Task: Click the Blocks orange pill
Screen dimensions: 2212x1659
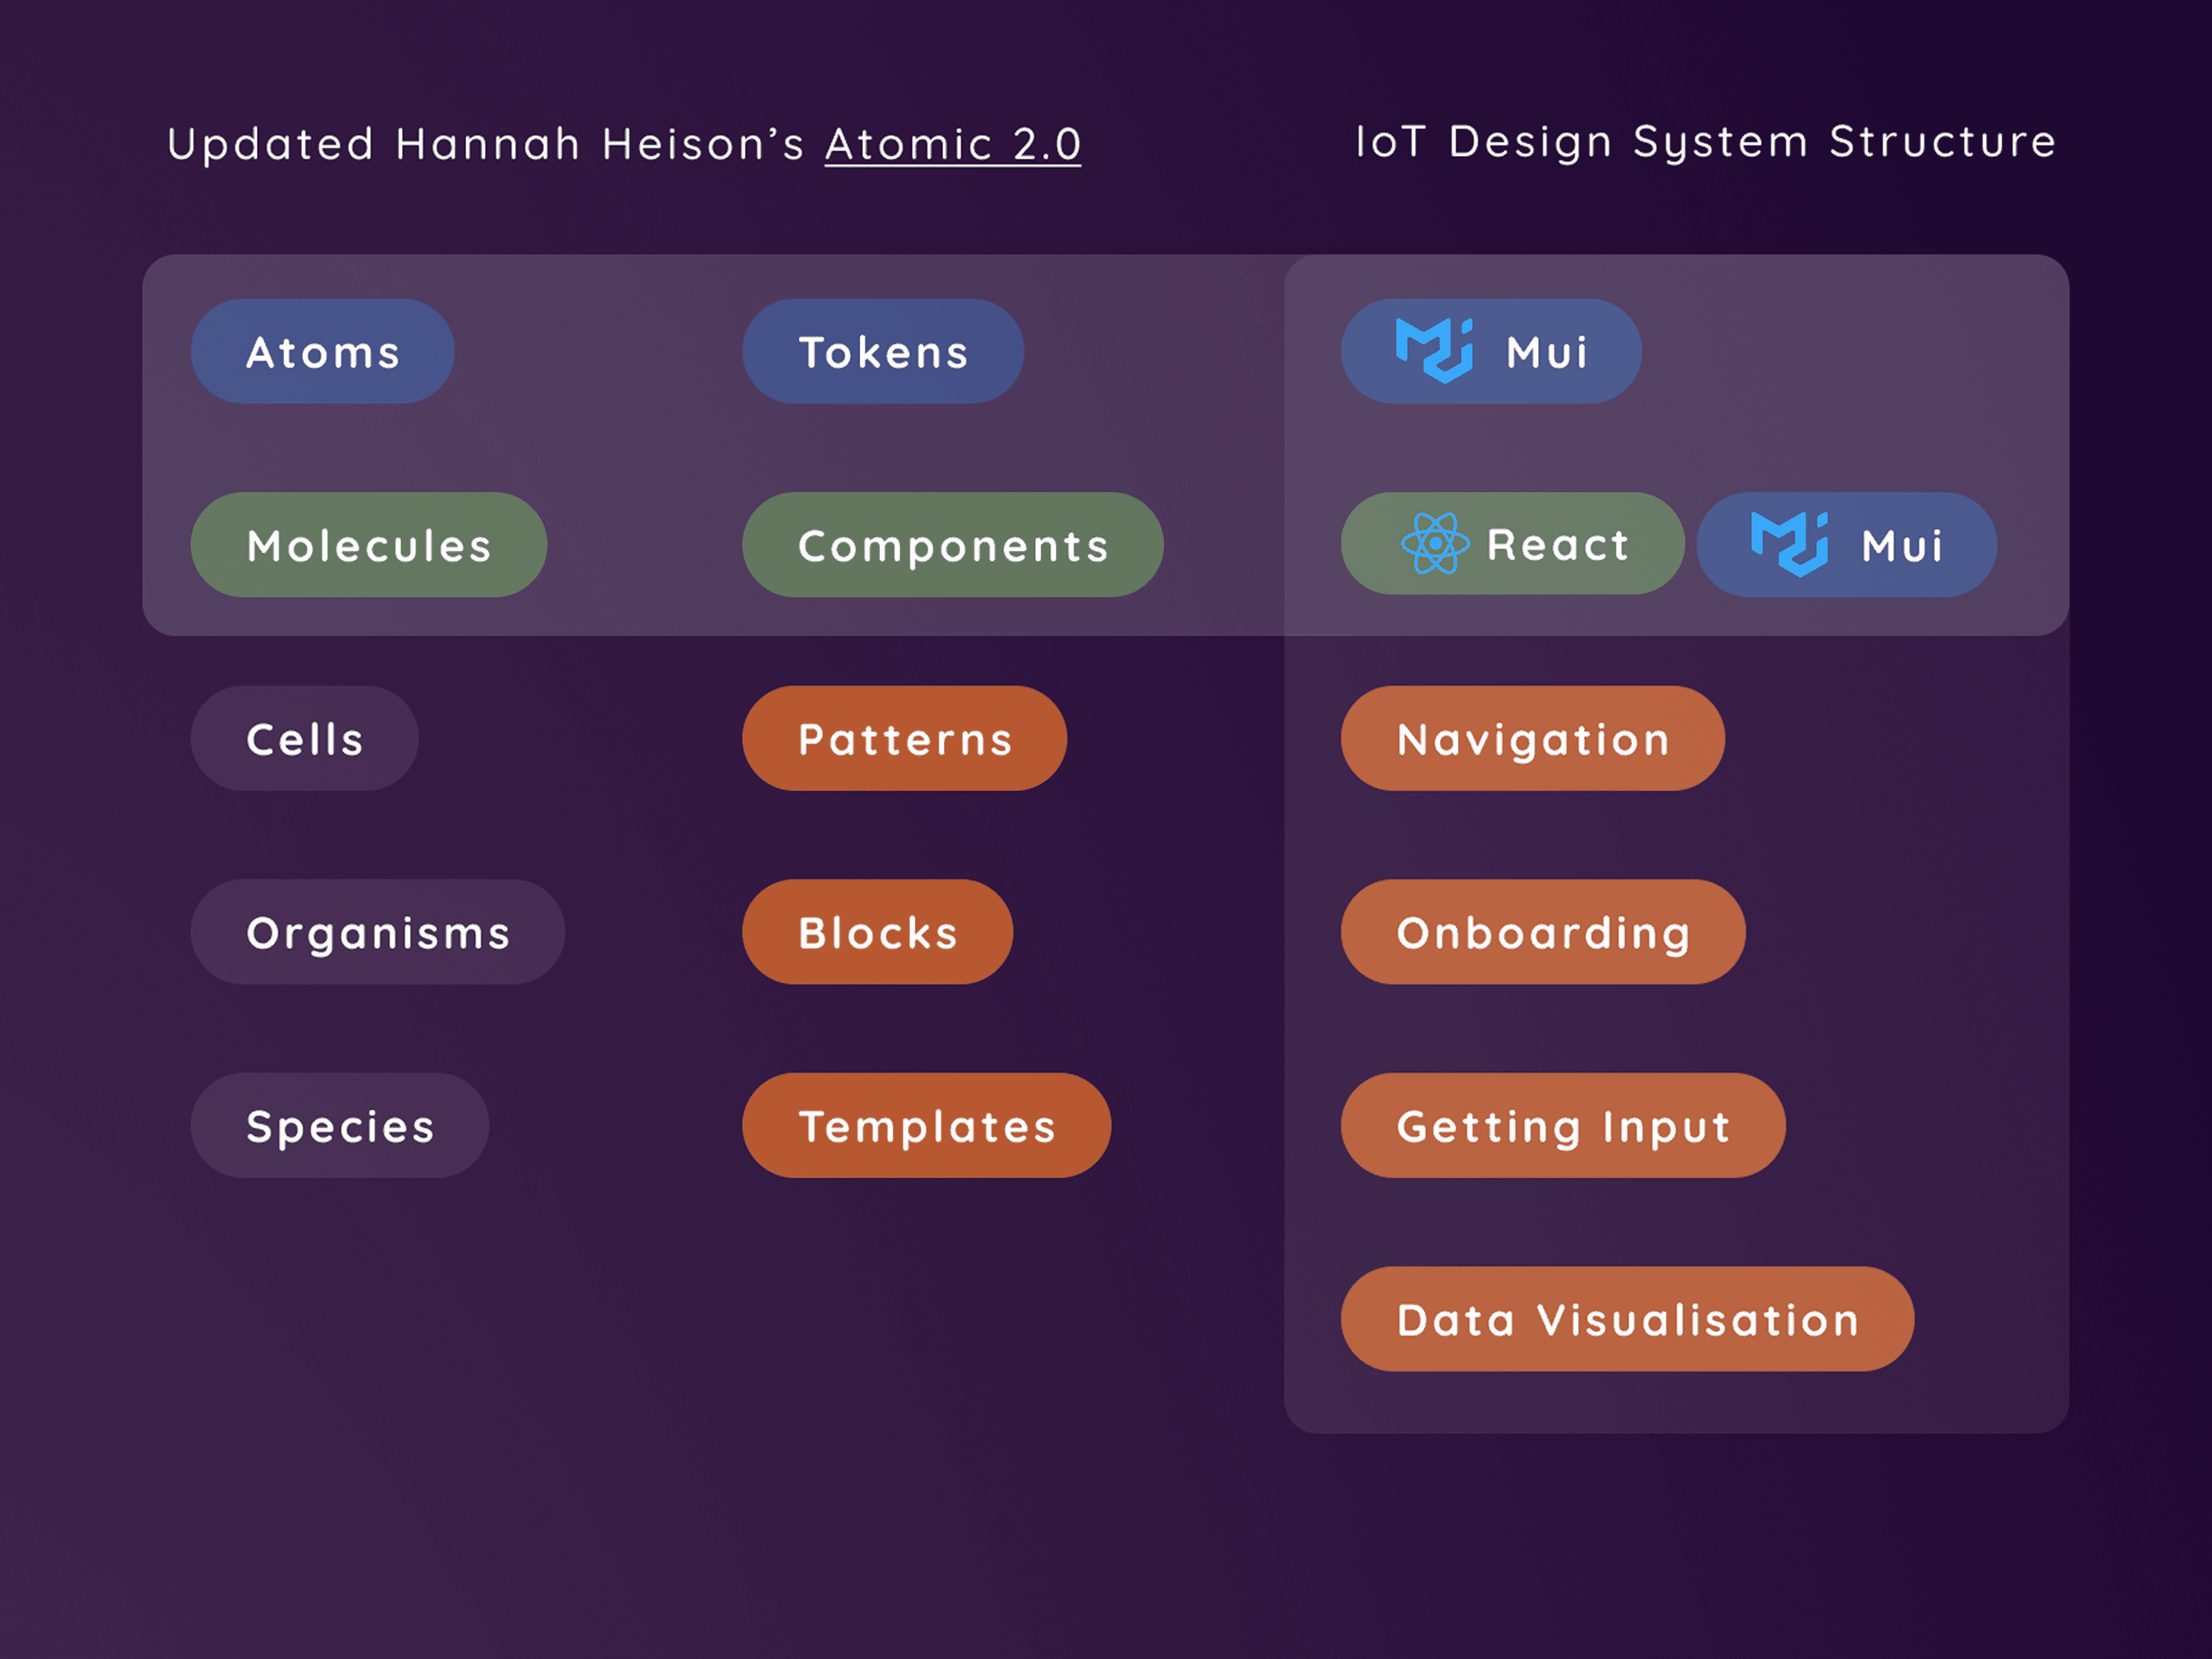Action: (x=877, y=932)
